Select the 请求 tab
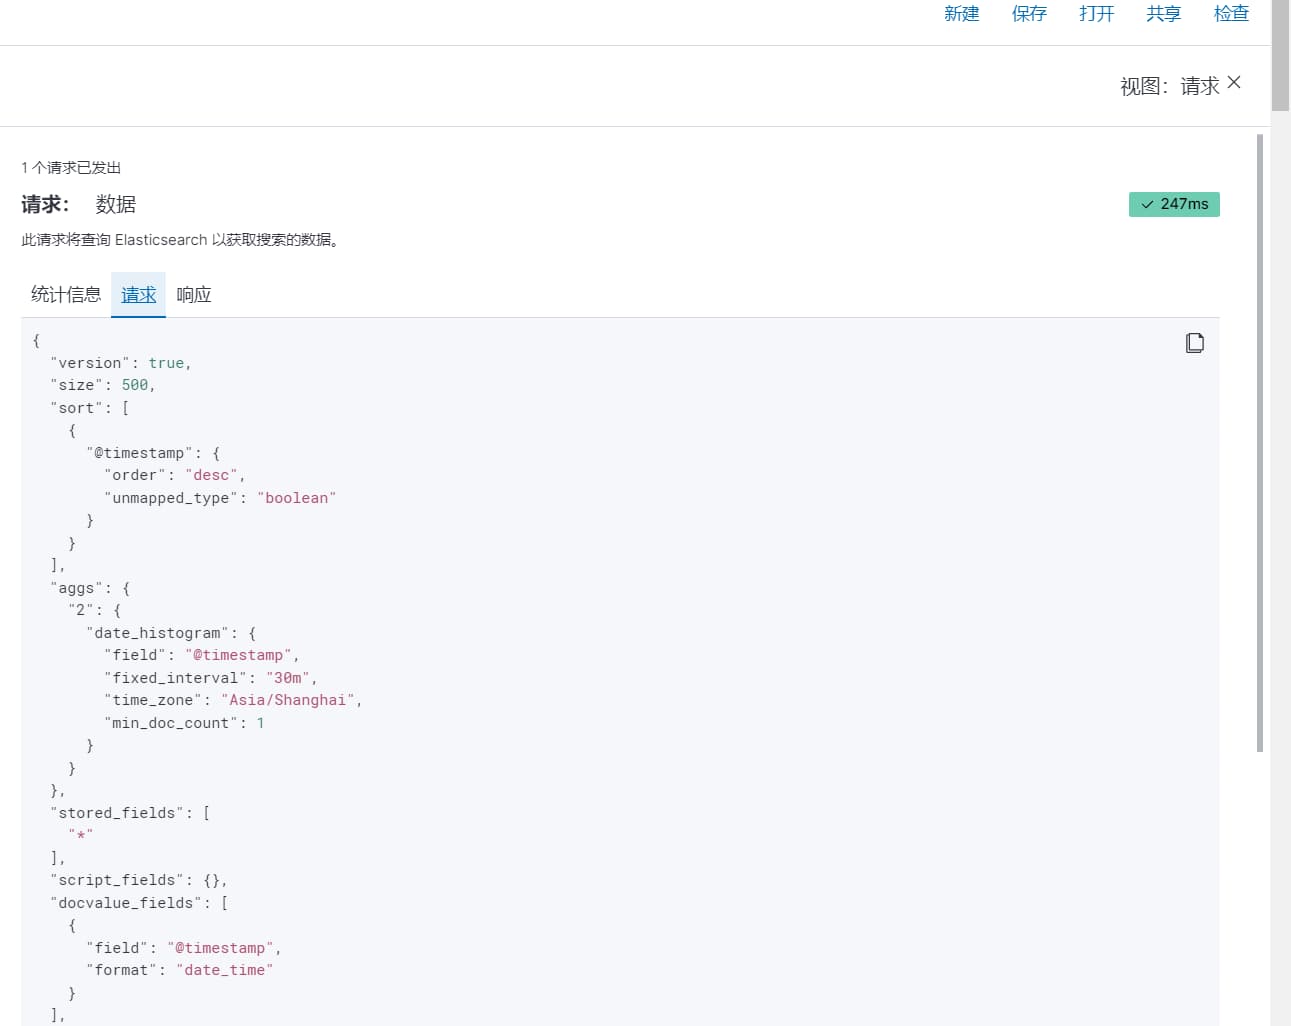 pos(138,295)
